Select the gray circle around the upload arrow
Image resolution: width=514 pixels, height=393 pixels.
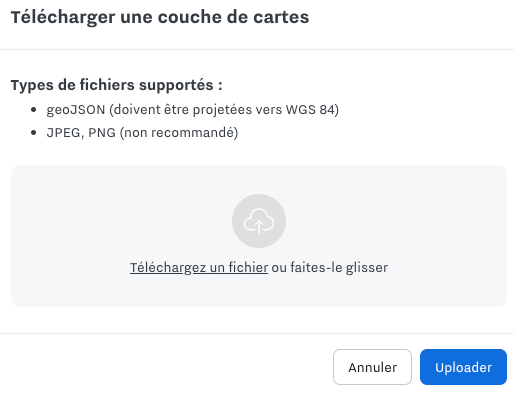259,221
